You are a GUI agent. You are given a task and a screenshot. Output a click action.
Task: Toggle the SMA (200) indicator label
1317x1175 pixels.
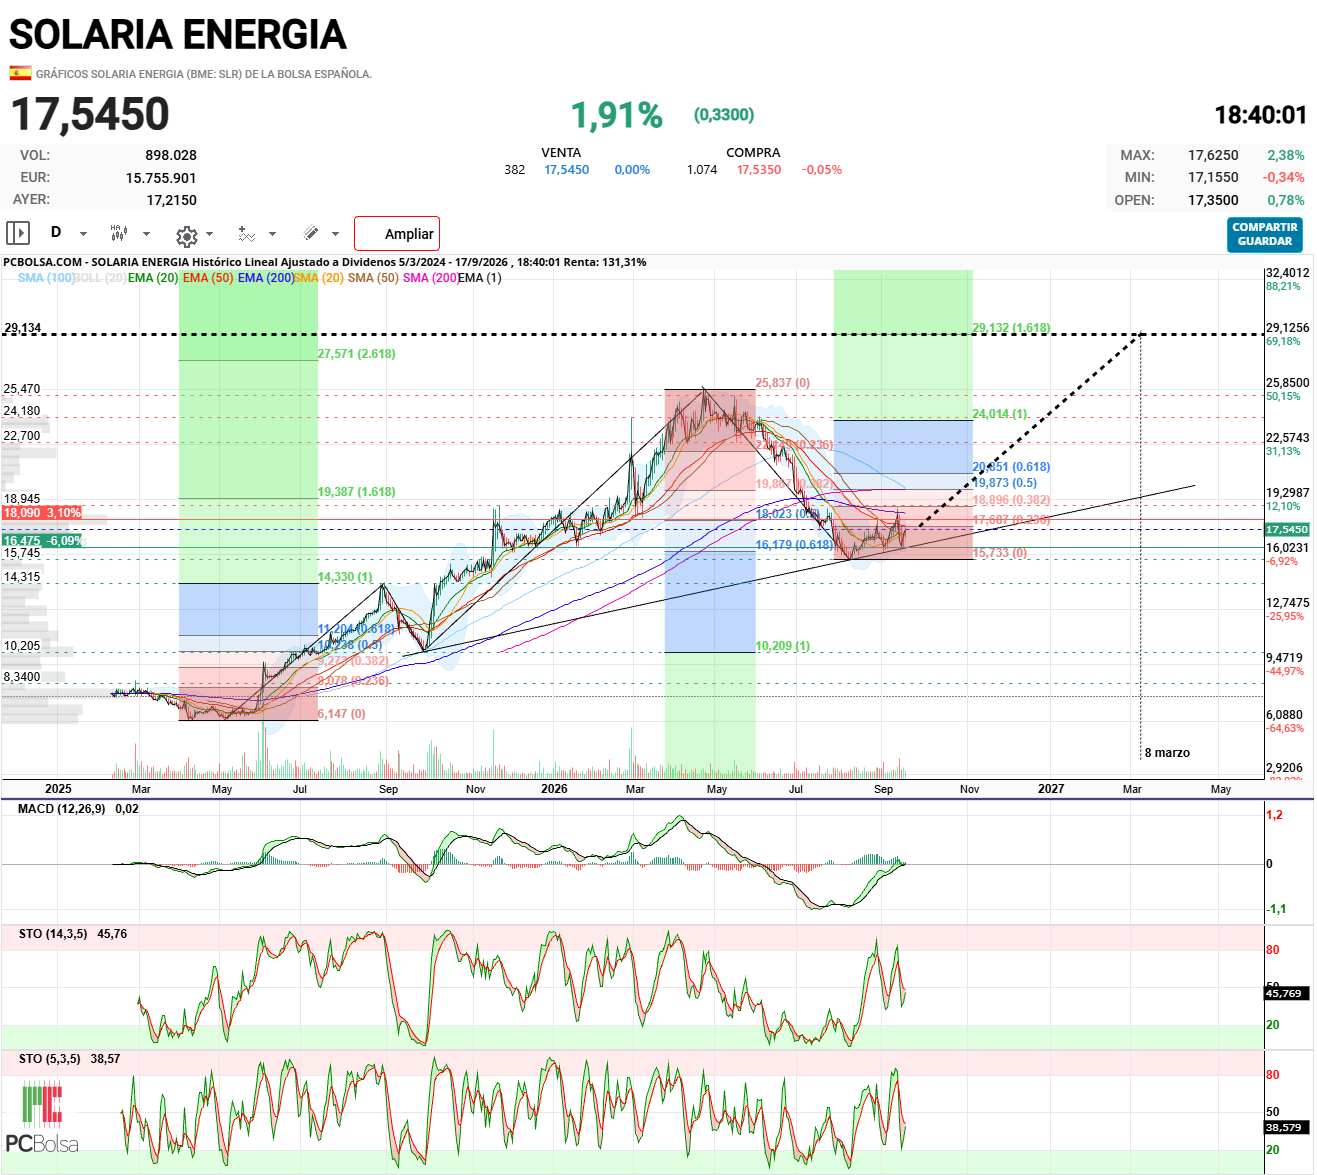431,278
